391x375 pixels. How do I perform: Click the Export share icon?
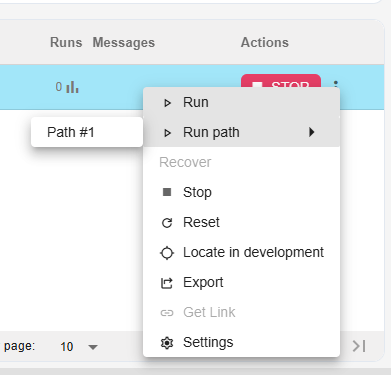click(167, 283)
